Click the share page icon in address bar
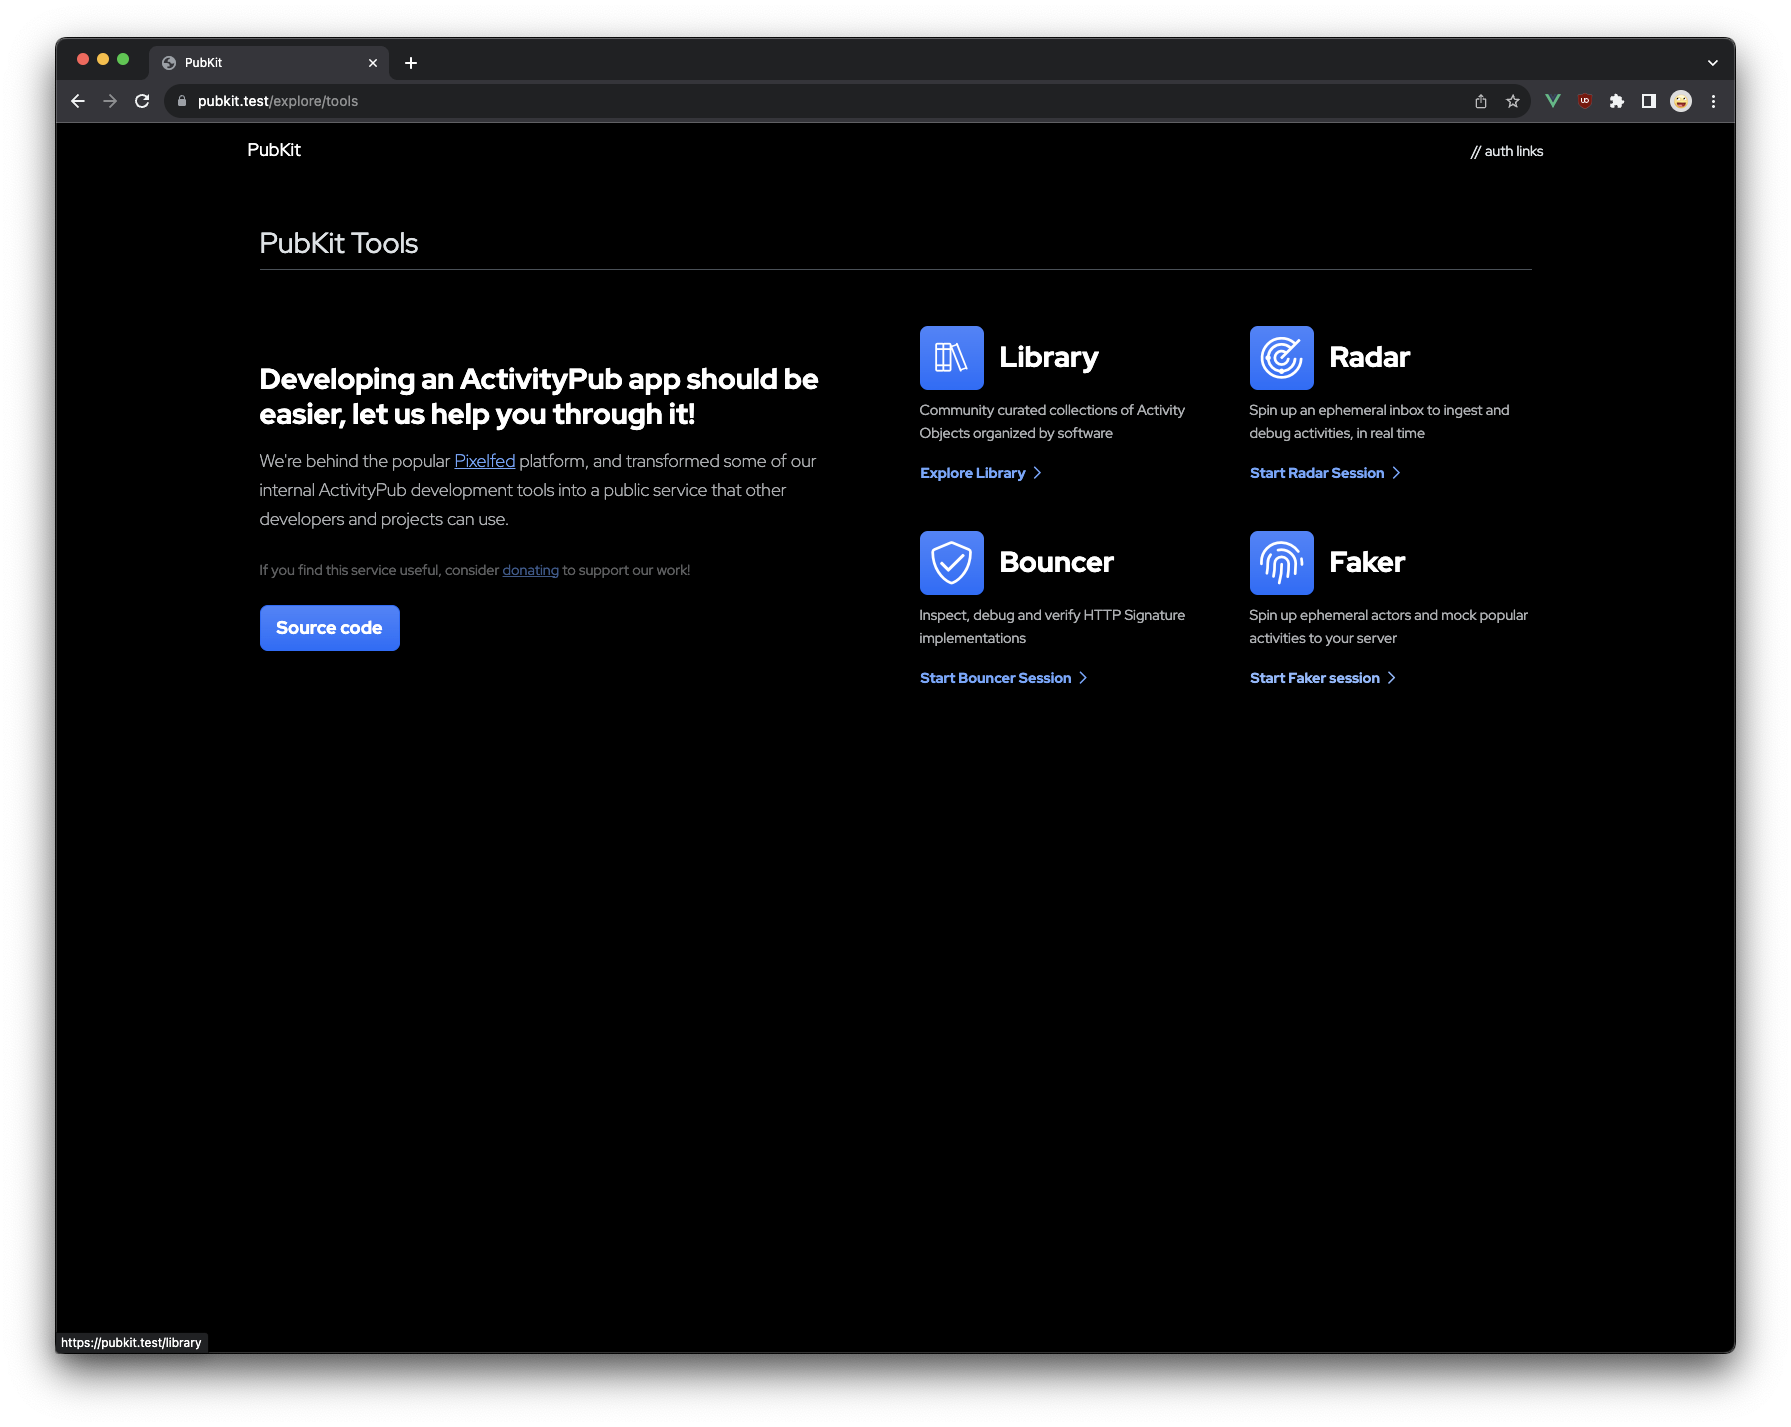 1481,101
